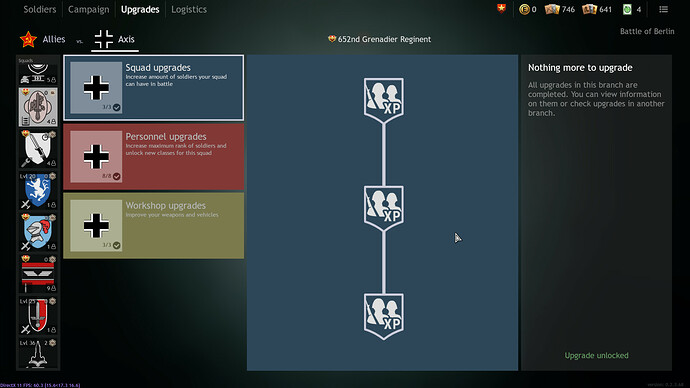This screenshot has width=690, height=388.
Task: Open the hamburger menu icon
Action: tap(664, 9)
